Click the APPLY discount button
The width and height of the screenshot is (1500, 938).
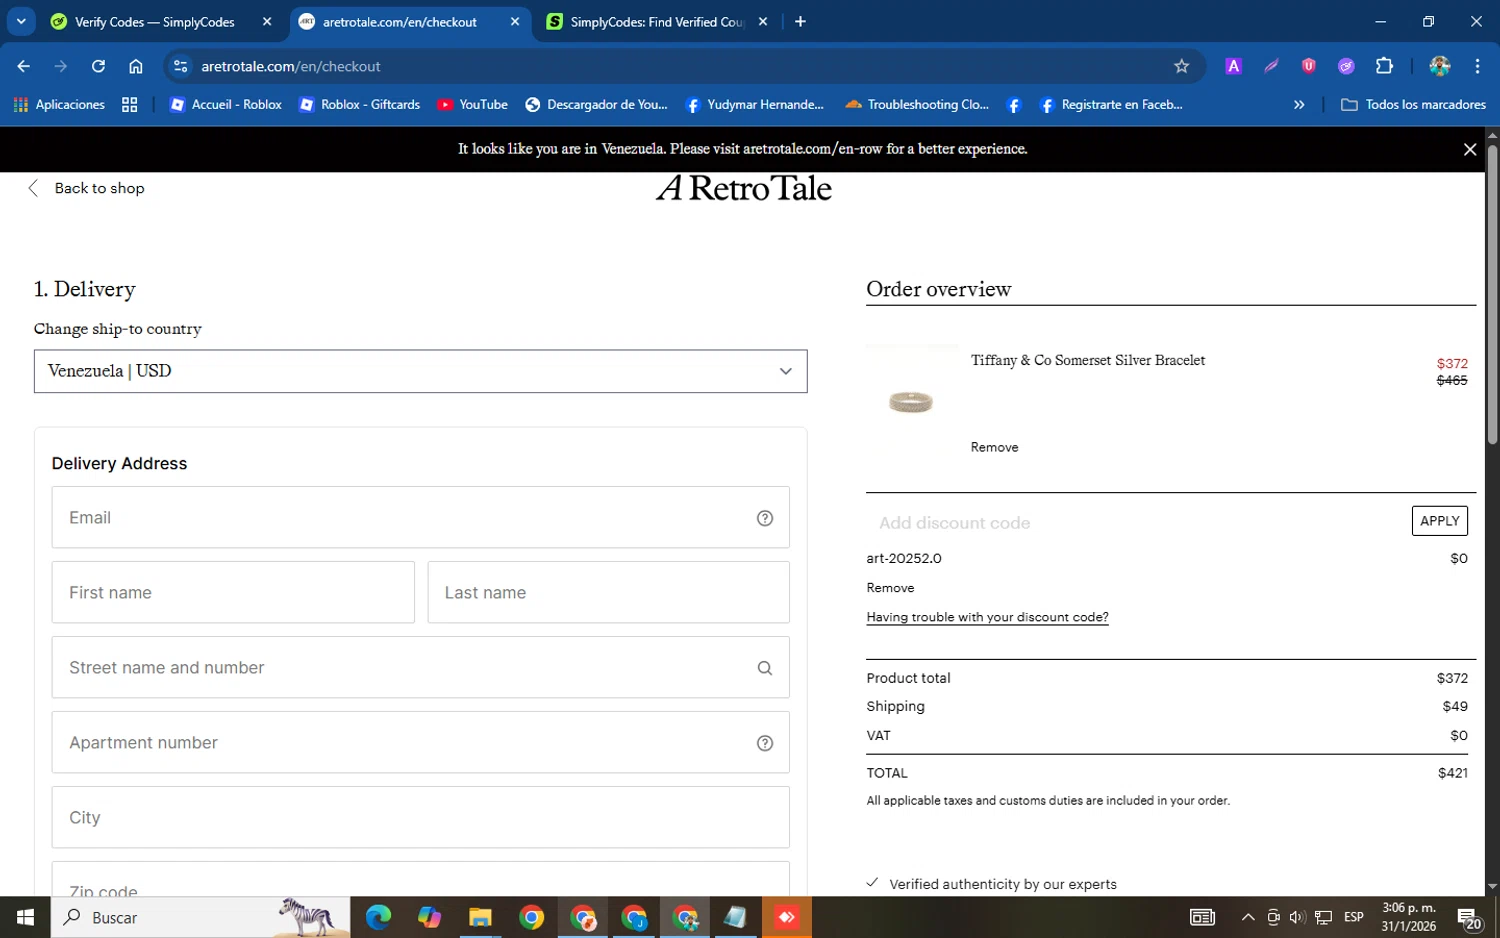1439,521
